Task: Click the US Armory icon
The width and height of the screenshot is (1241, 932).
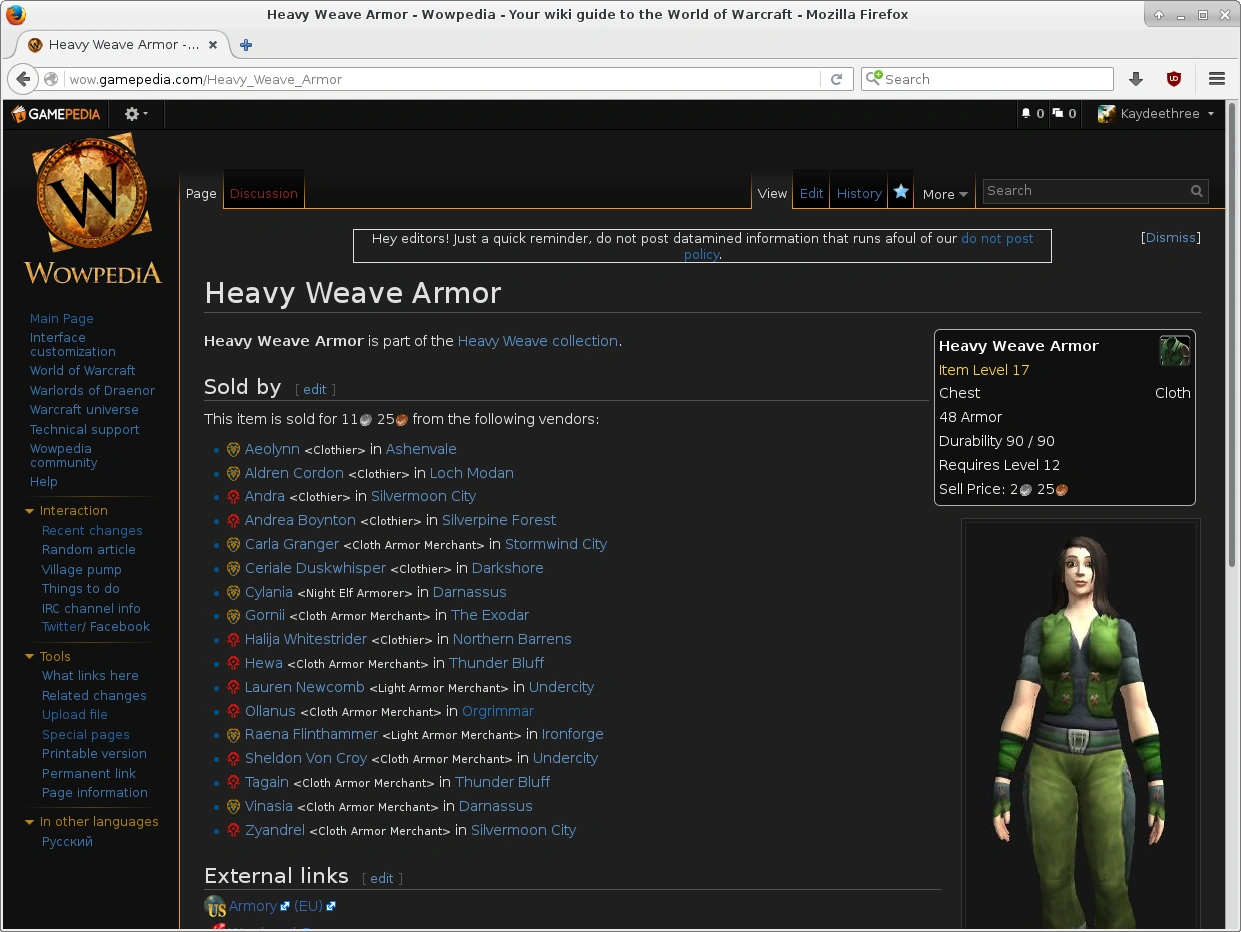Action: [215, 907]
